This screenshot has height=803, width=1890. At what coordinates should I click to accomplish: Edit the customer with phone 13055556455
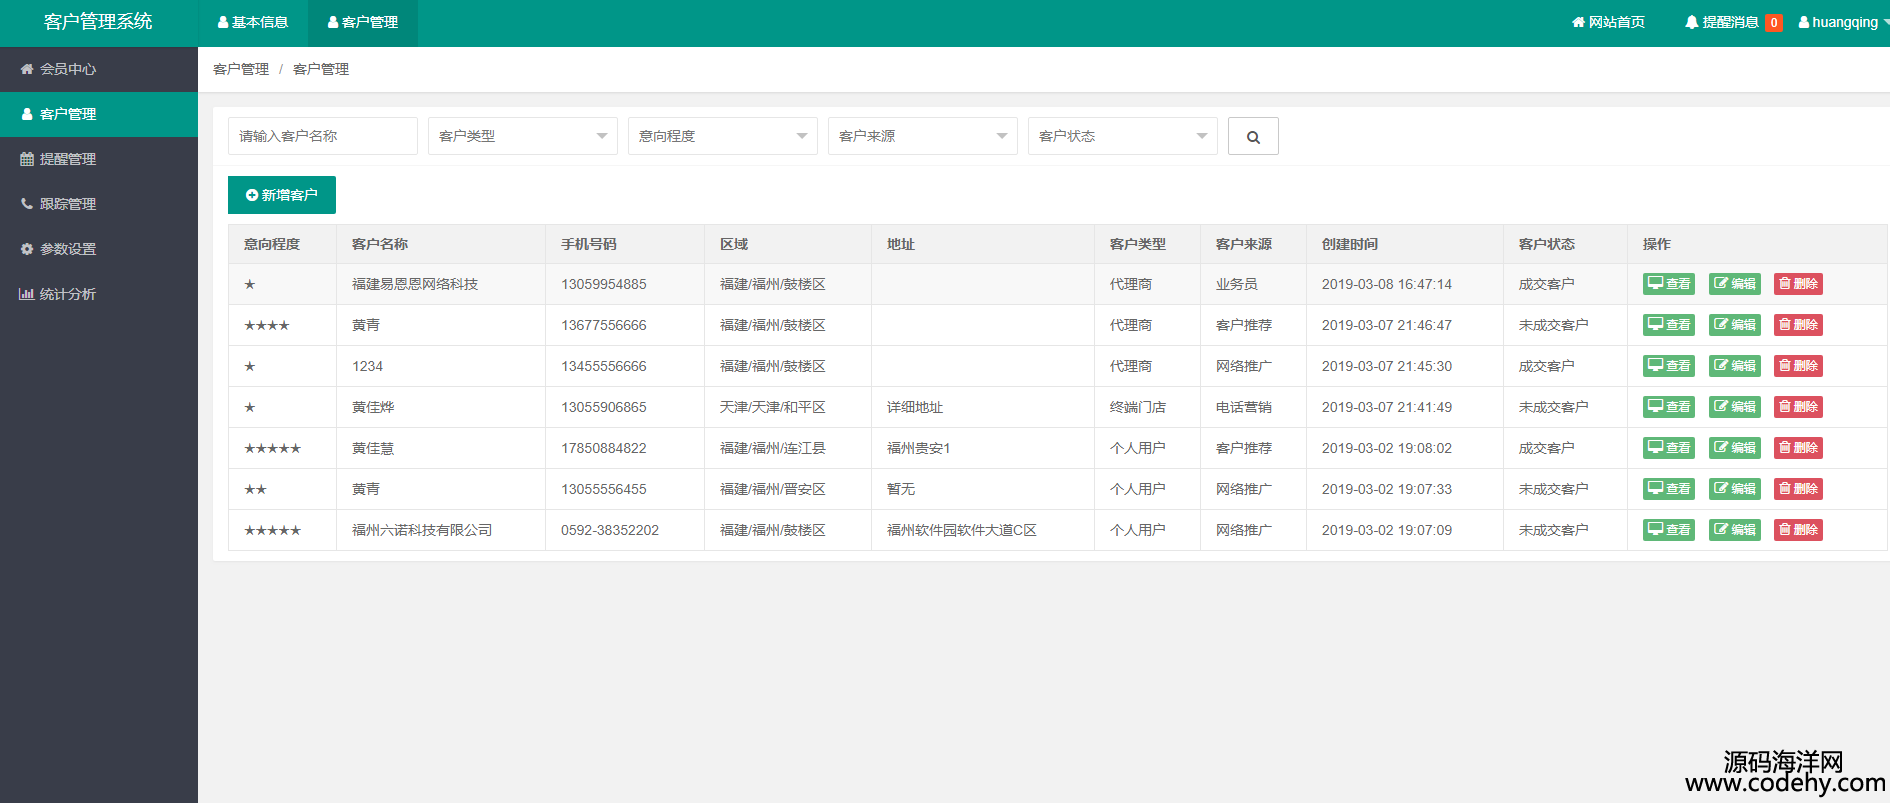1735,489
